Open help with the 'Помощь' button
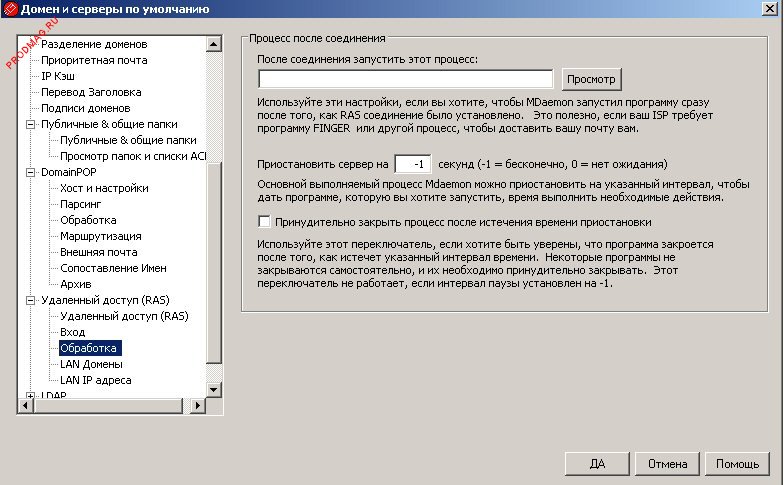 tap(737, 464)
